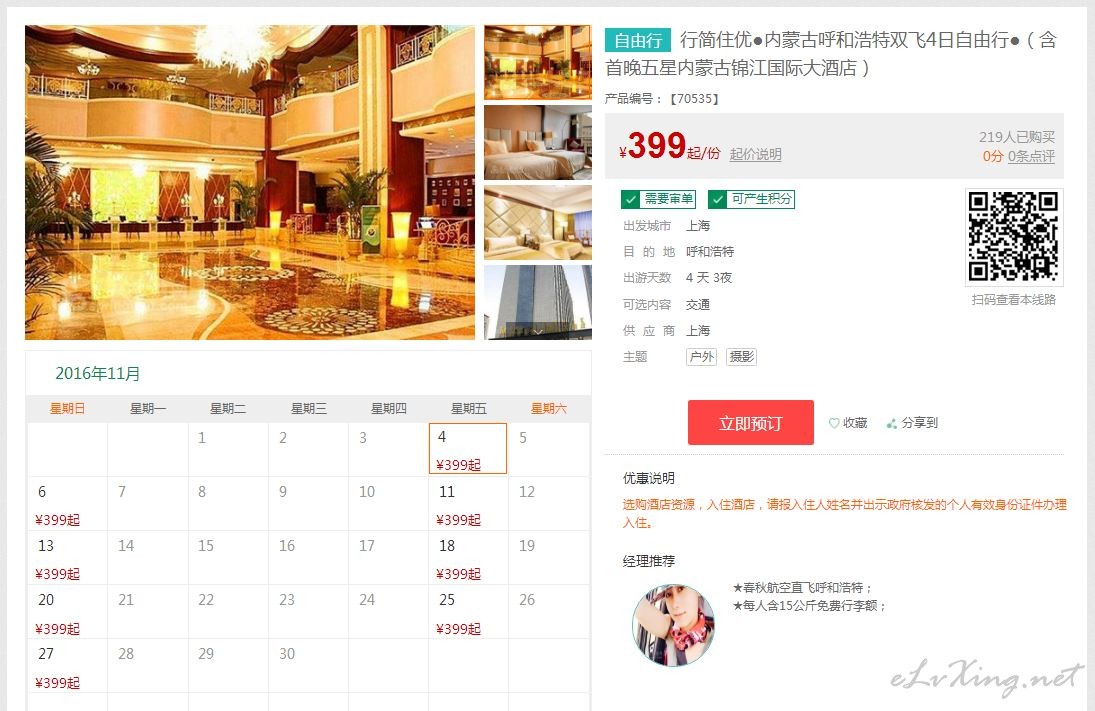The height and width of the screenshot is (711, 1095).
Task: Click the 分享到 share icon
Action: click(x=892, y=423)
